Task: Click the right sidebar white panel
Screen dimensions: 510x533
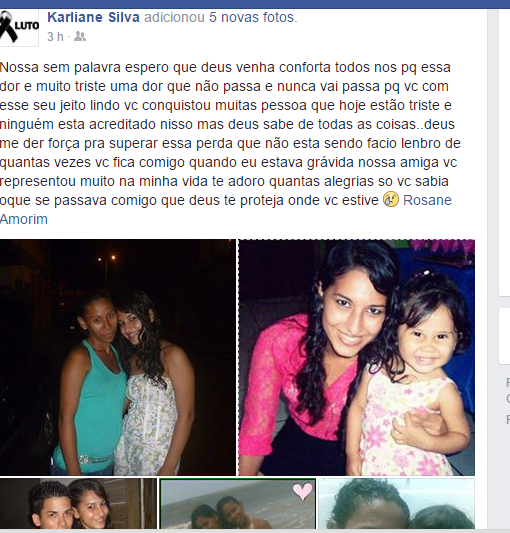Action: click(x=505, y=153)
